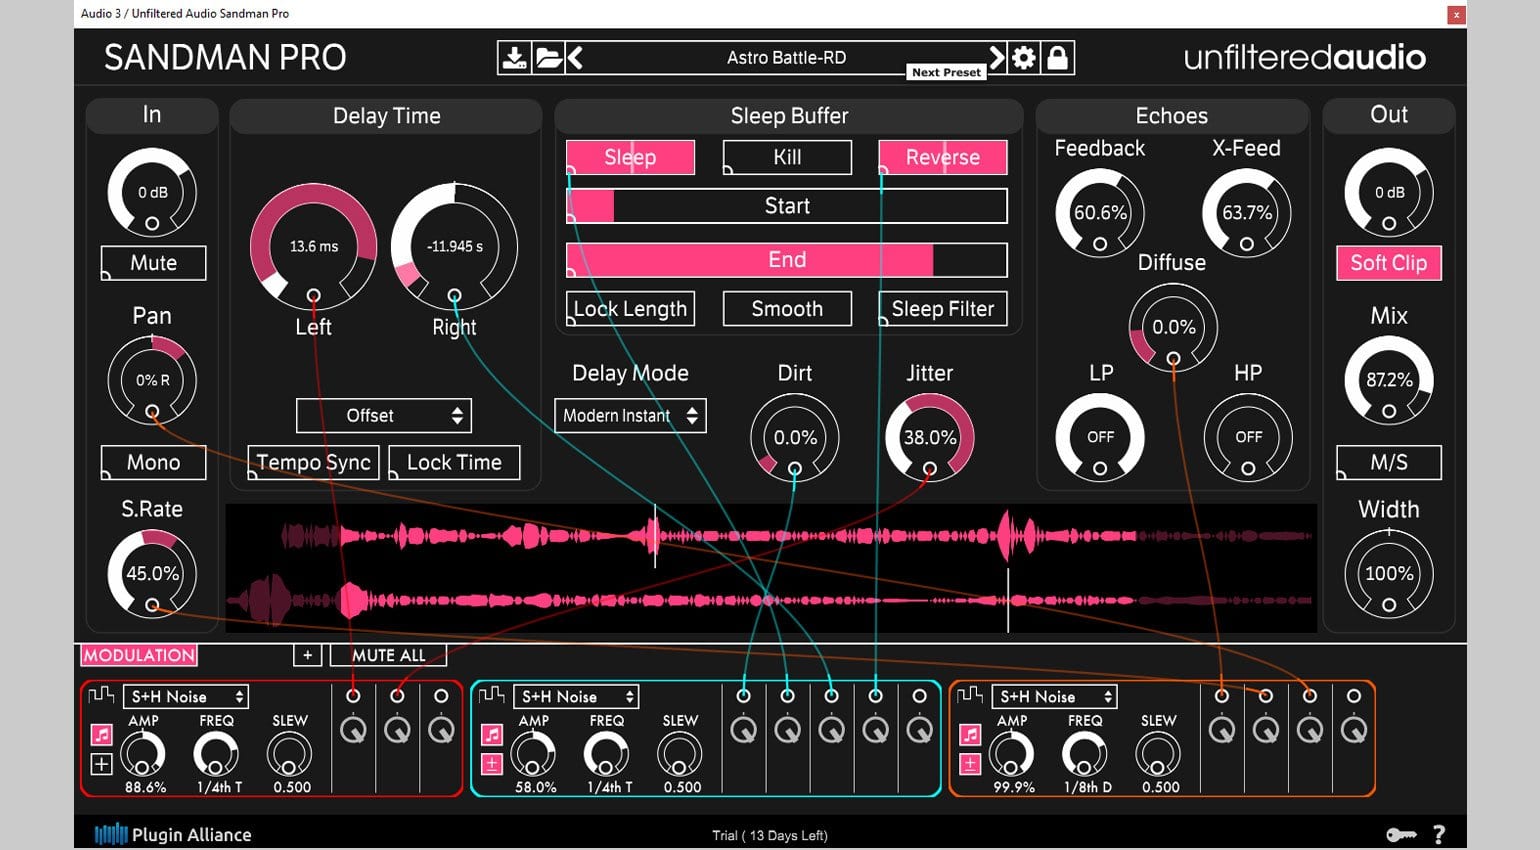Image resolution: width=1540 pixels, height=850 pixels.
Task: Click the license key icon
Action: [1401, 834]
